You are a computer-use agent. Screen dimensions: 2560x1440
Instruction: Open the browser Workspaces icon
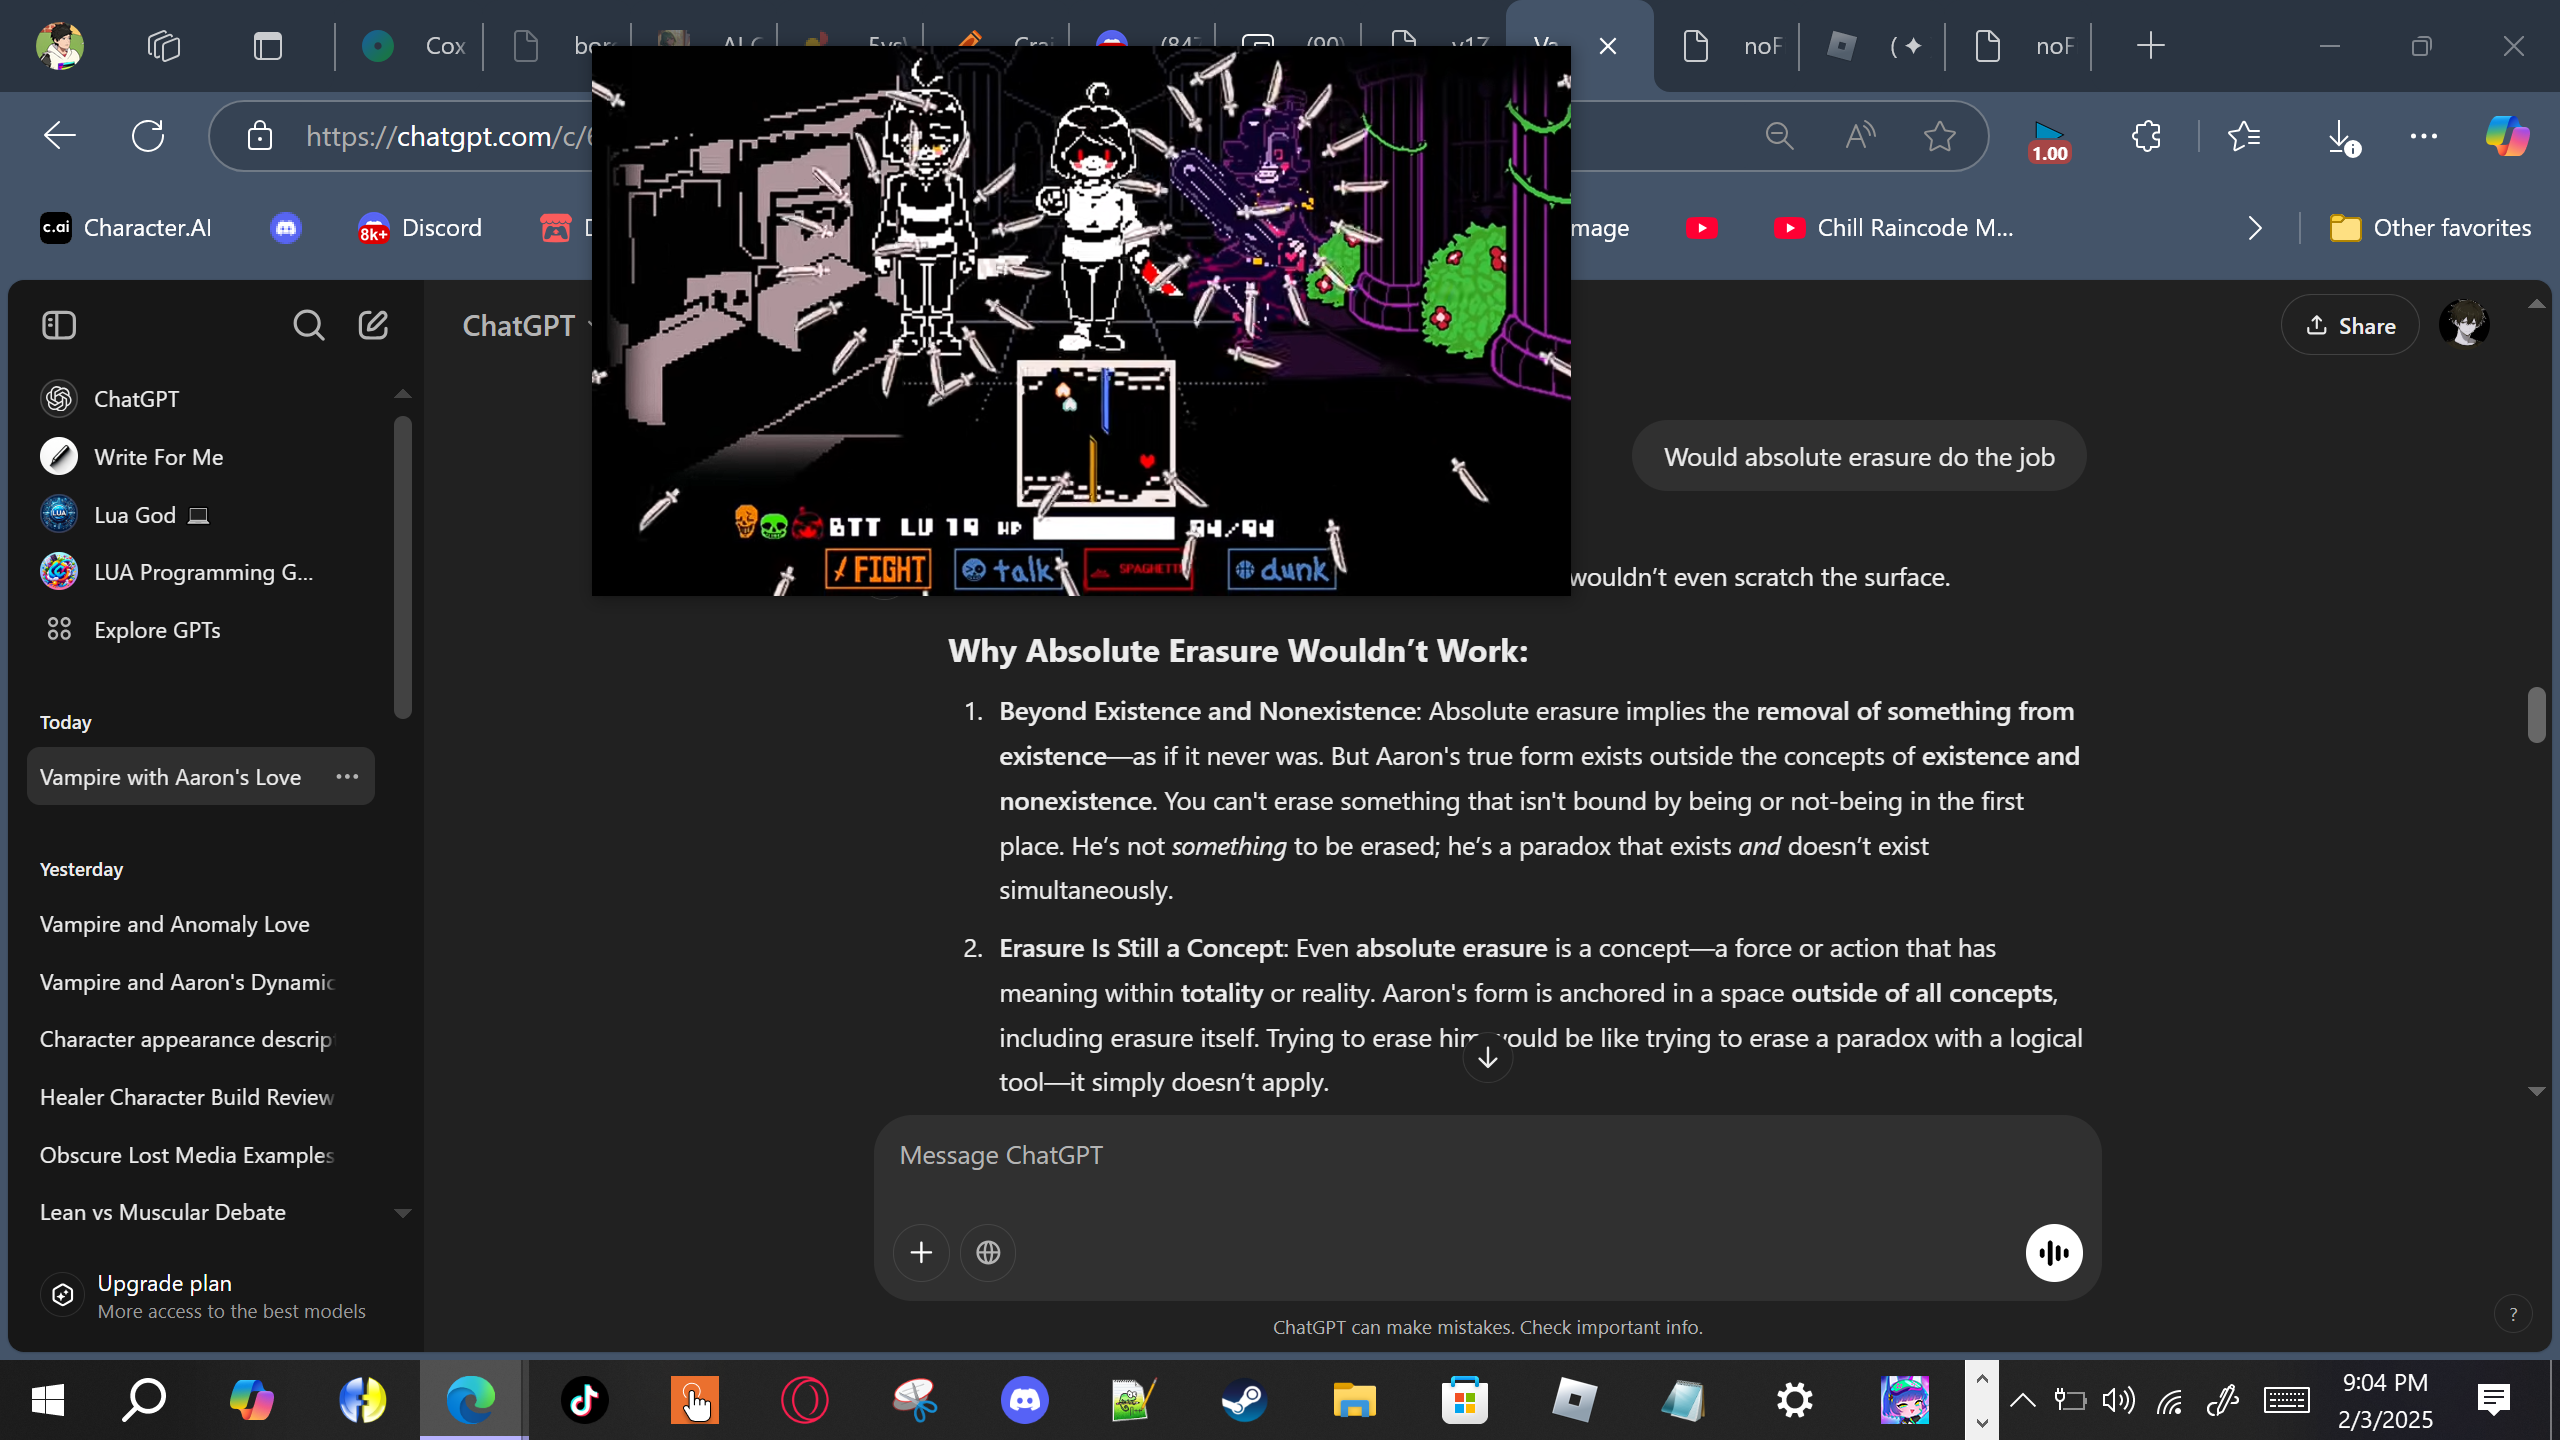pyautogui.click(x=164, y=46)
